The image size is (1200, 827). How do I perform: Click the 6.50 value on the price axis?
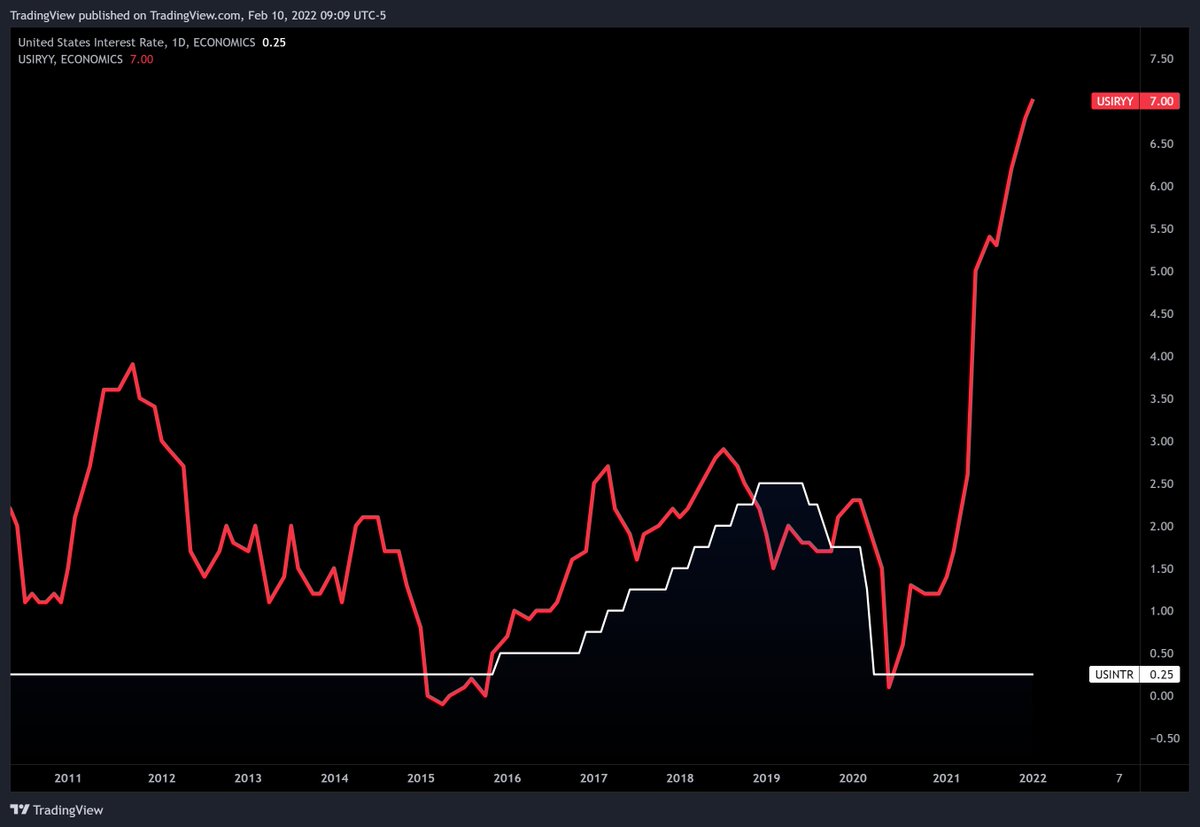click(1161, 145)
